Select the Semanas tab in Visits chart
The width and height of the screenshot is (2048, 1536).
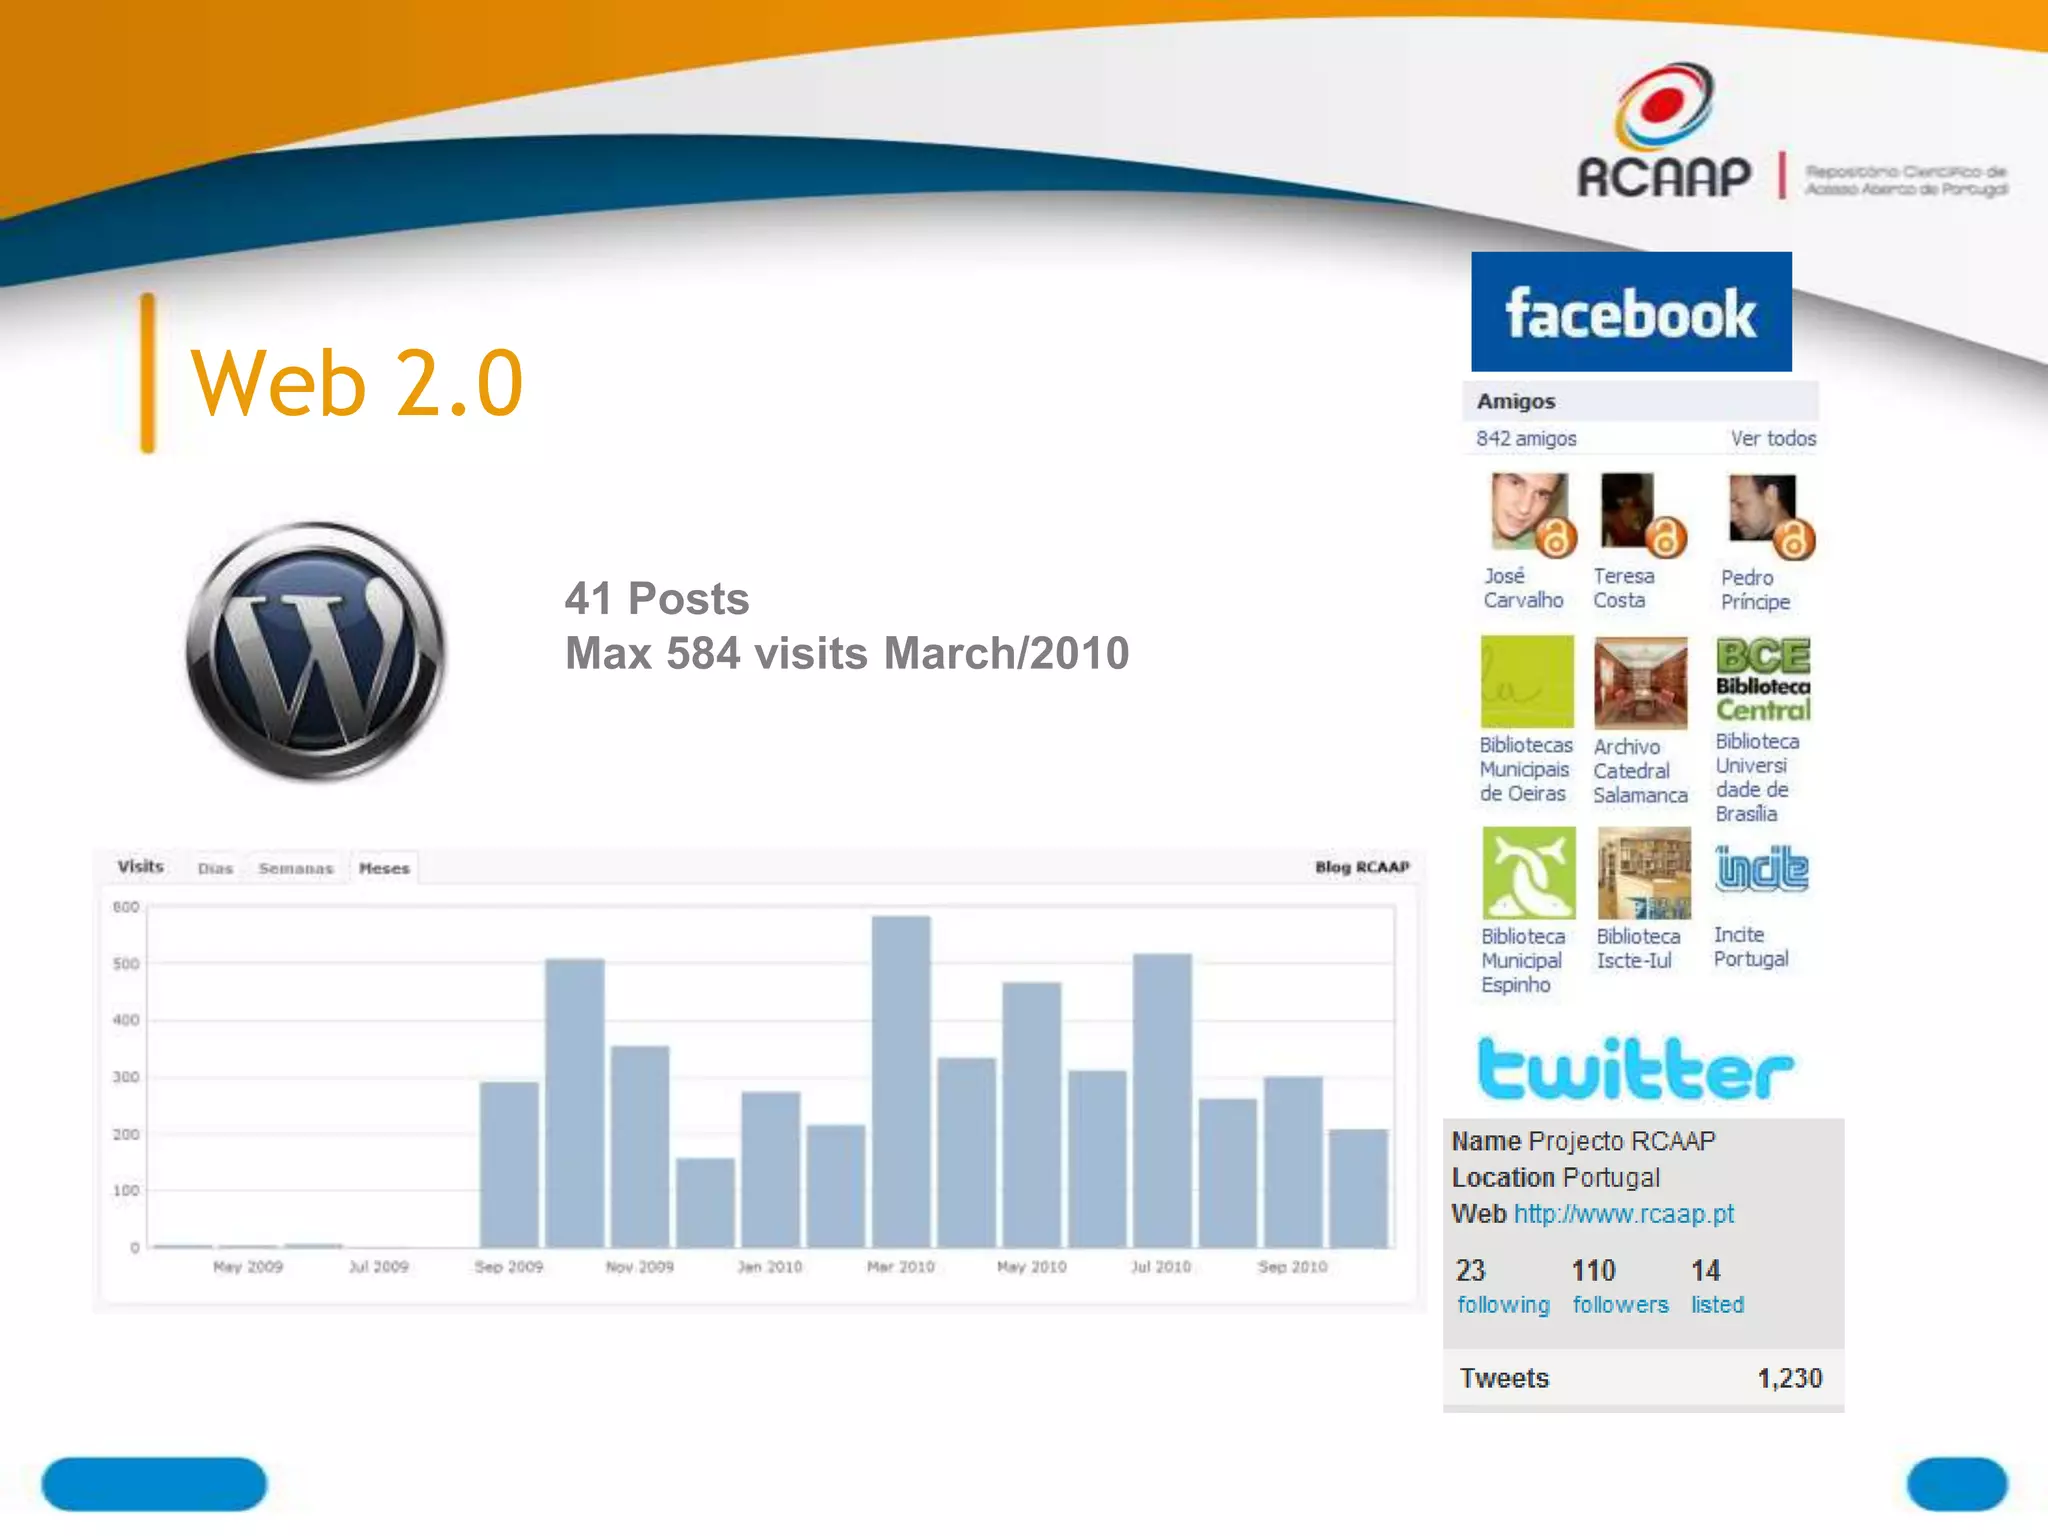296,868
